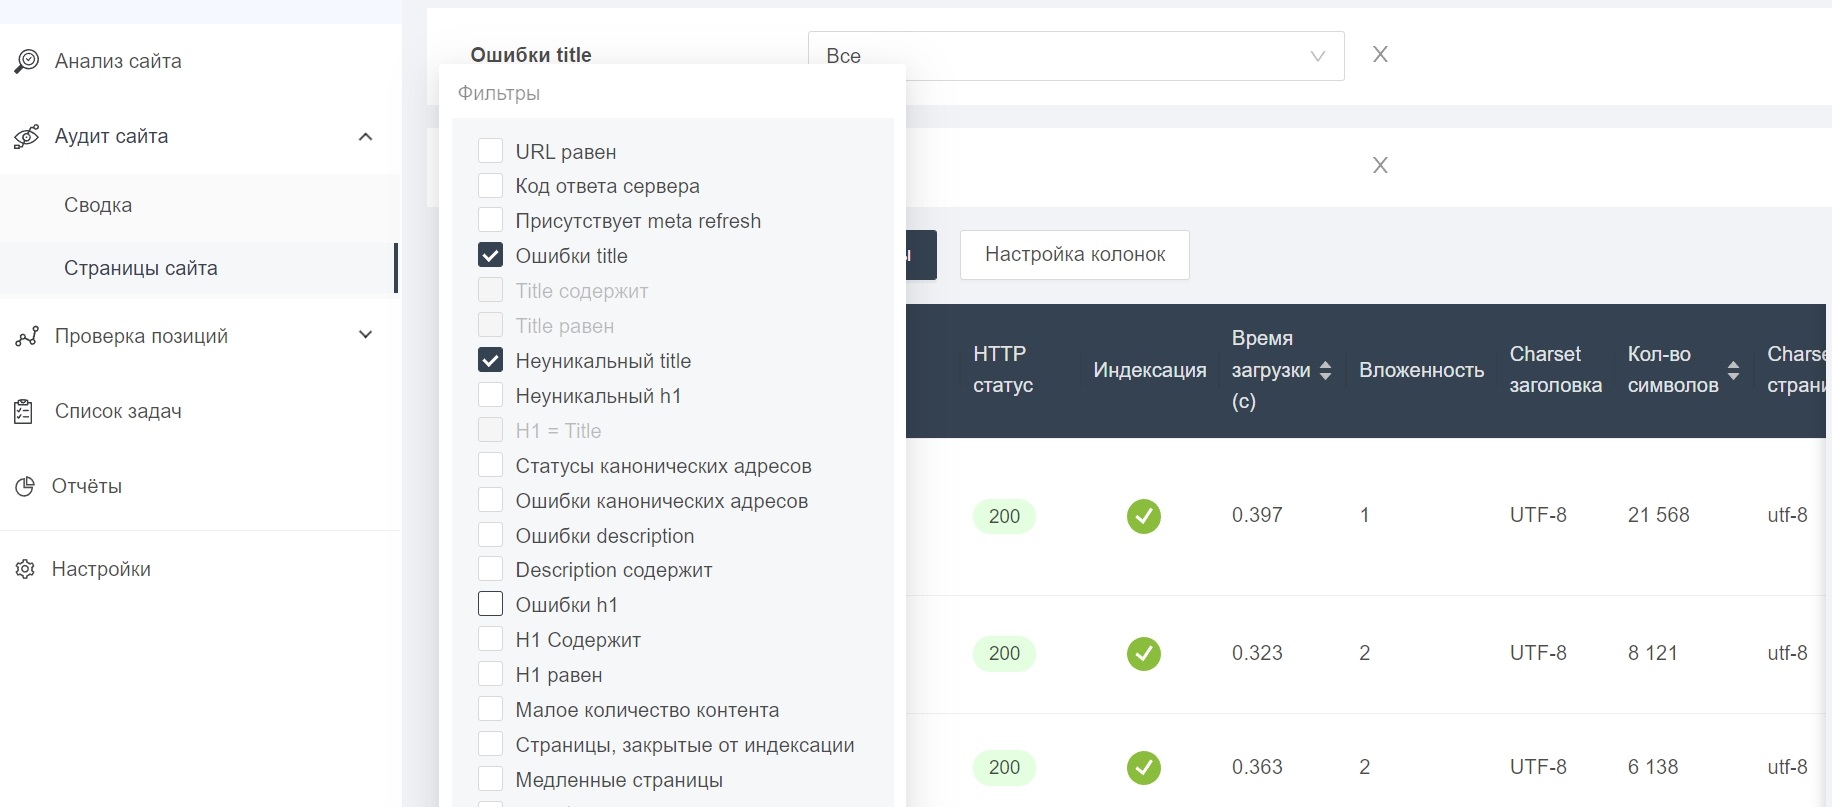Check the Медленные страницы filter
The width and height of the screenshot is (1832, 807).
[x=490, y=779]
